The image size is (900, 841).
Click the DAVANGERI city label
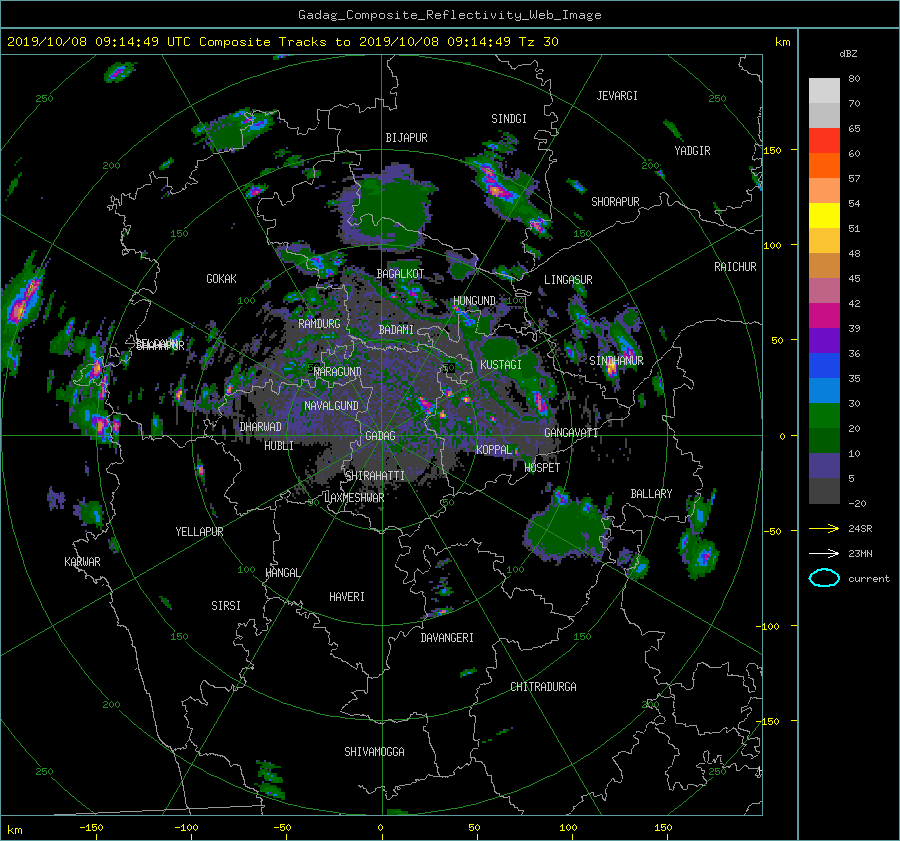point(447,638)
